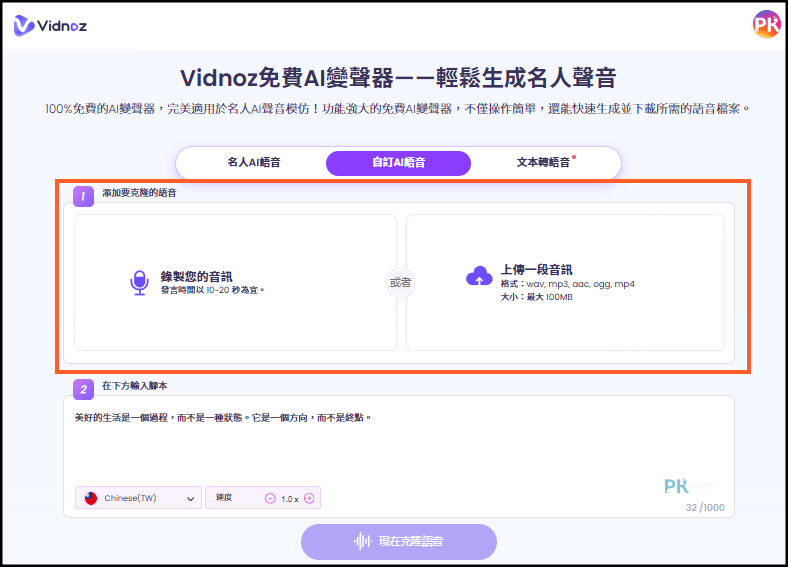Viewport: 788px width, 567px height.
Task: Choose the 上傳一段音訊 upload option
Action: pyautogui.click(x=565, y=282)
